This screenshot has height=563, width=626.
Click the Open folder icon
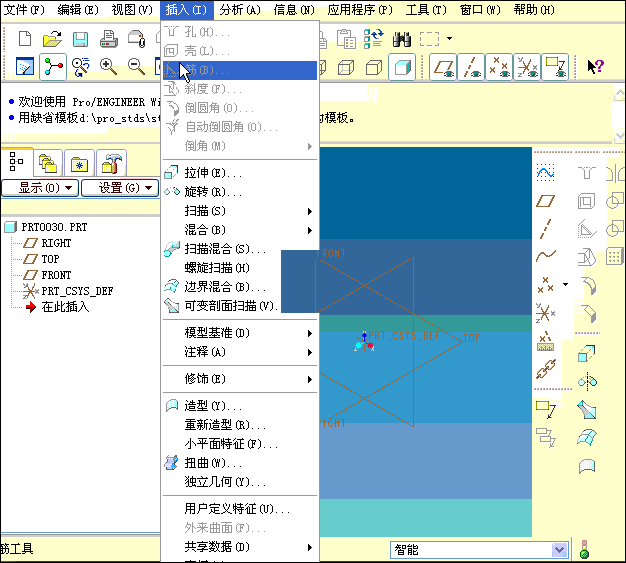[52, 39]
